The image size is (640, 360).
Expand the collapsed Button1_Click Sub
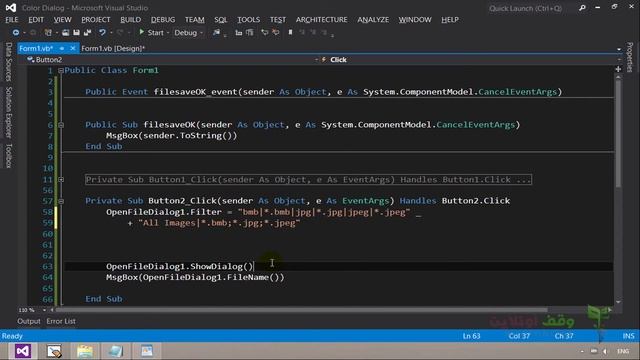tap(61, 180)
